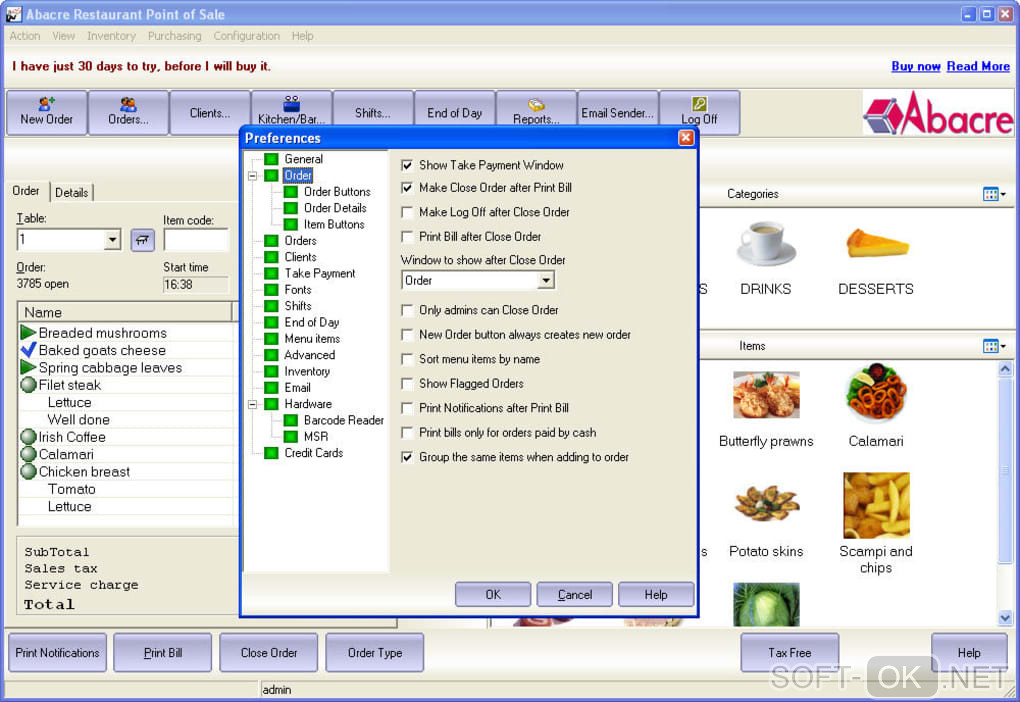Enable Print bills only for orders paid by cash

coord(407,433)
